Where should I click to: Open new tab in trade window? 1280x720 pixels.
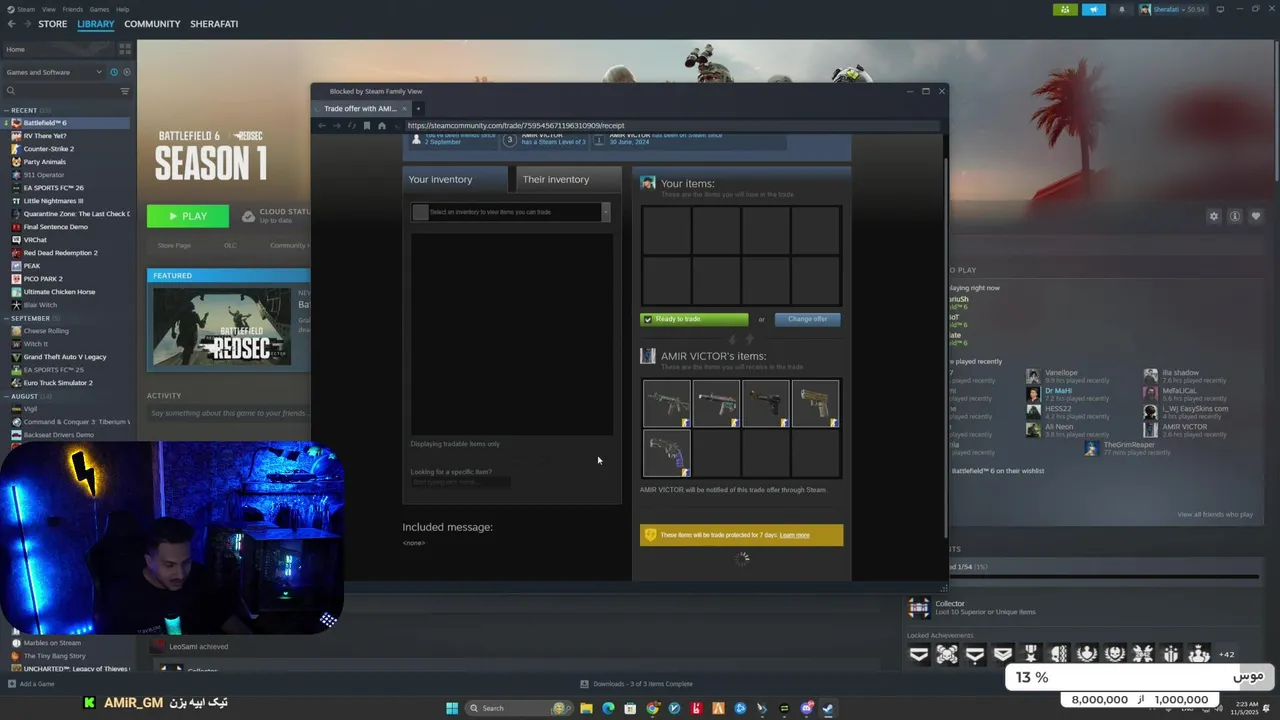[418, 108]
